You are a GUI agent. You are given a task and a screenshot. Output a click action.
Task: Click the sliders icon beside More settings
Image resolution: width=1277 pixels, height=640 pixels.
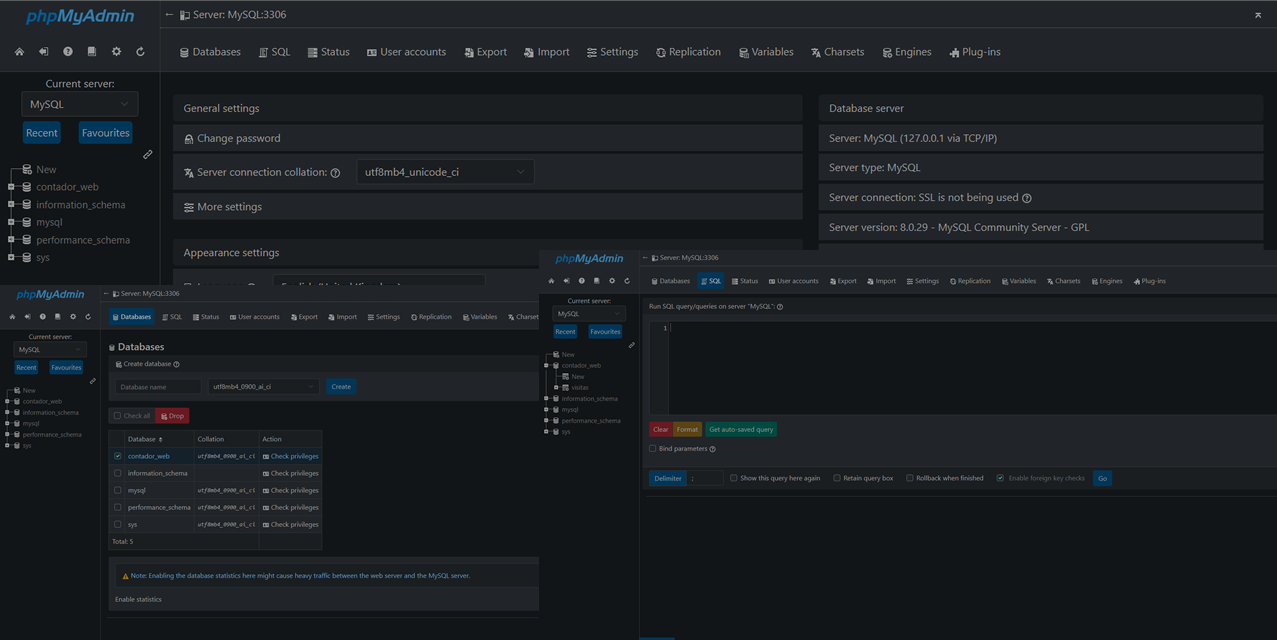189,207
